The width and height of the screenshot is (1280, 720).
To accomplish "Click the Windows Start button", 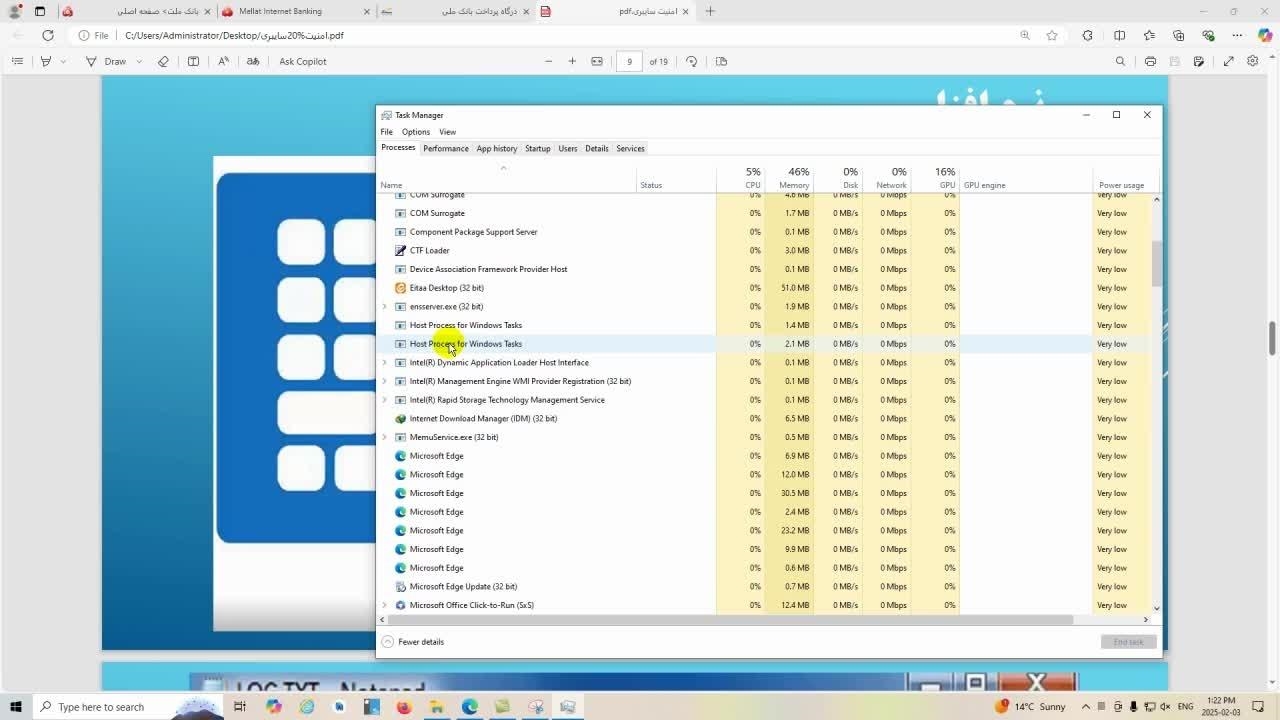I will (15, 707).
